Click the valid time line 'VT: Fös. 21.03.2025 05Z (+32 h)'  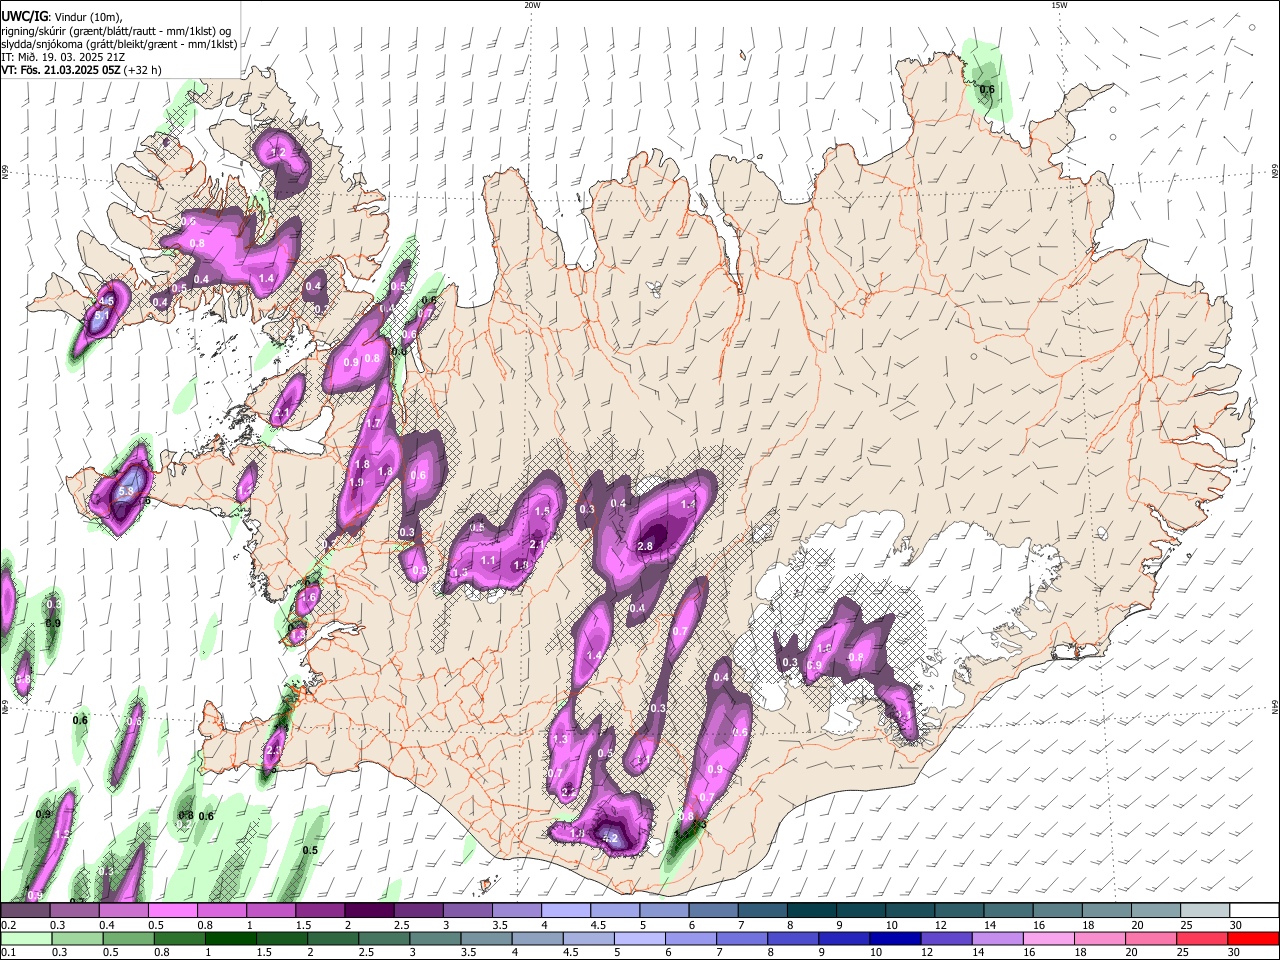81,70
